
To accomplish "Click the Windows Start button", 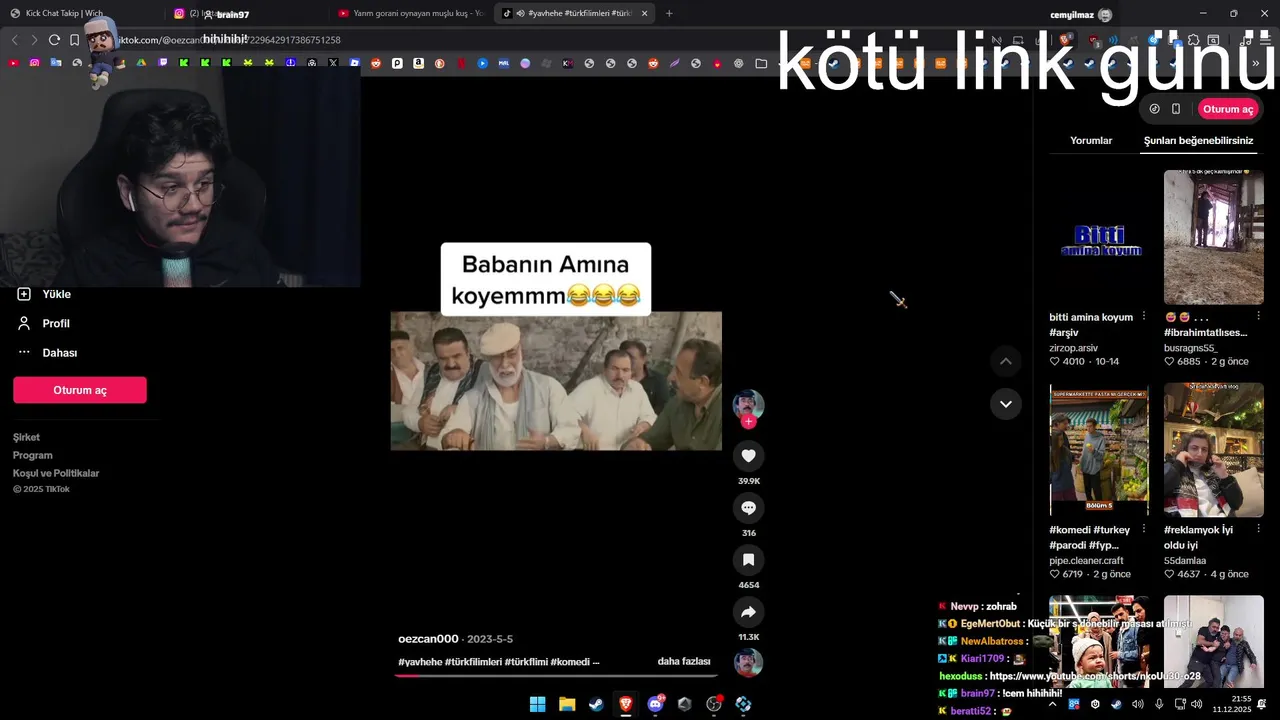I will pyautogui.click(x=537, y=704).
